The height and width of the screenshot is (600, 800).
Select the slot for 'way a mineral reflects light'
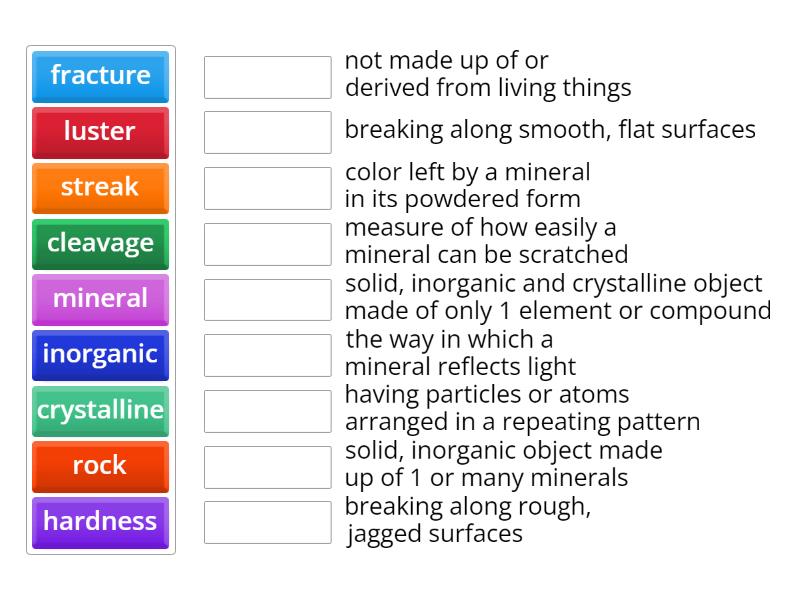[266, 355]
